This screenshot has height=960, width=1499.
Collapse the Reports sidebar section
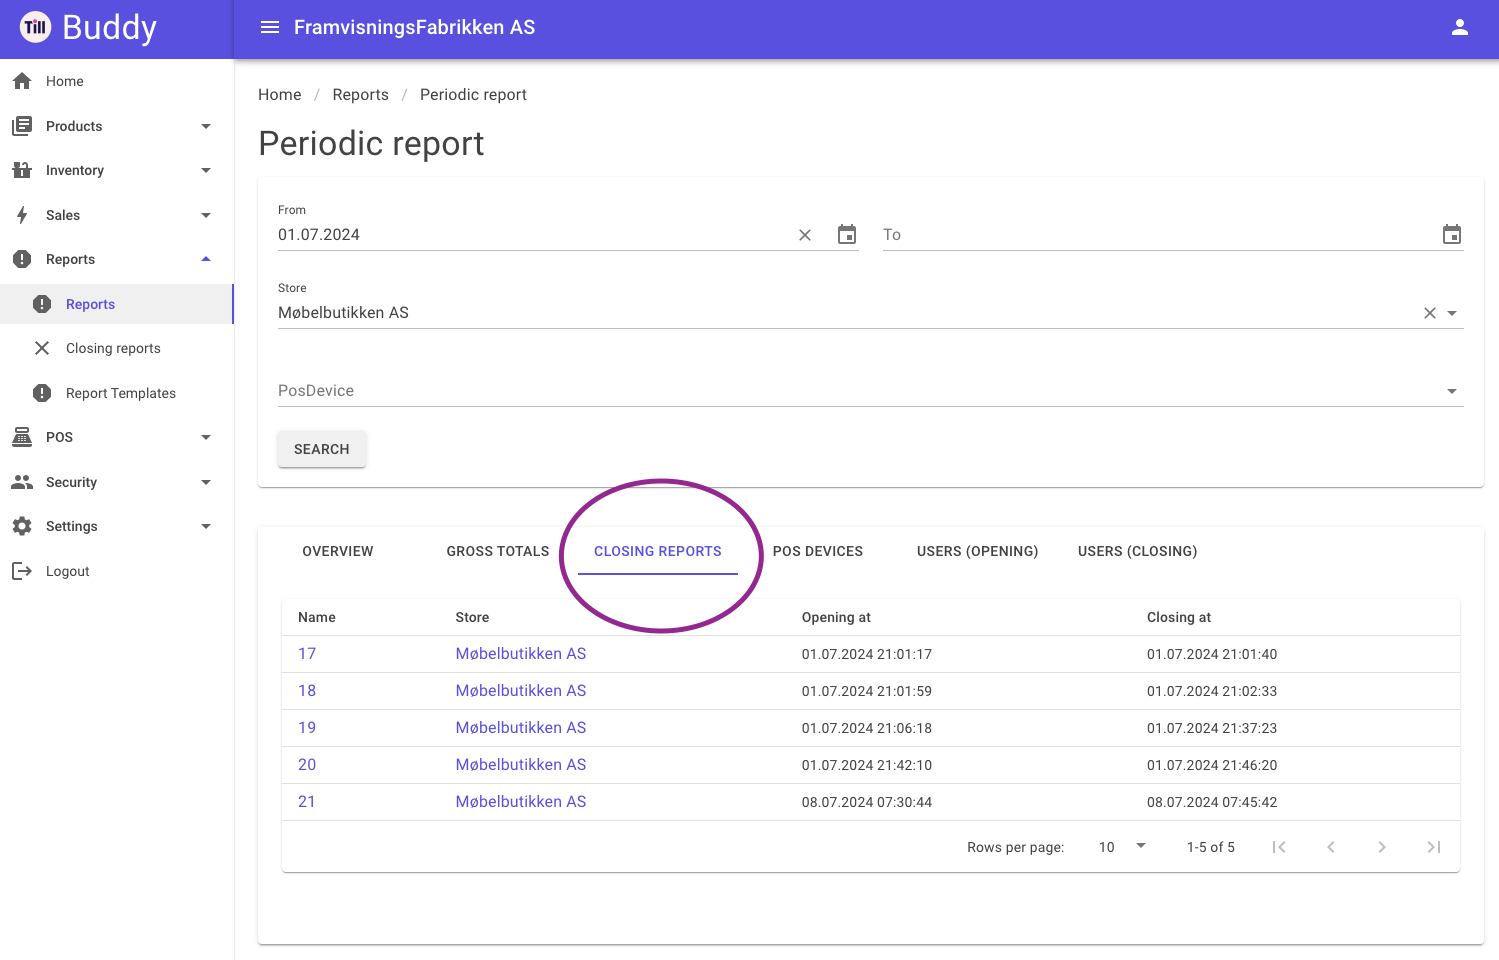pyautogui.click(x=206, y=259)
